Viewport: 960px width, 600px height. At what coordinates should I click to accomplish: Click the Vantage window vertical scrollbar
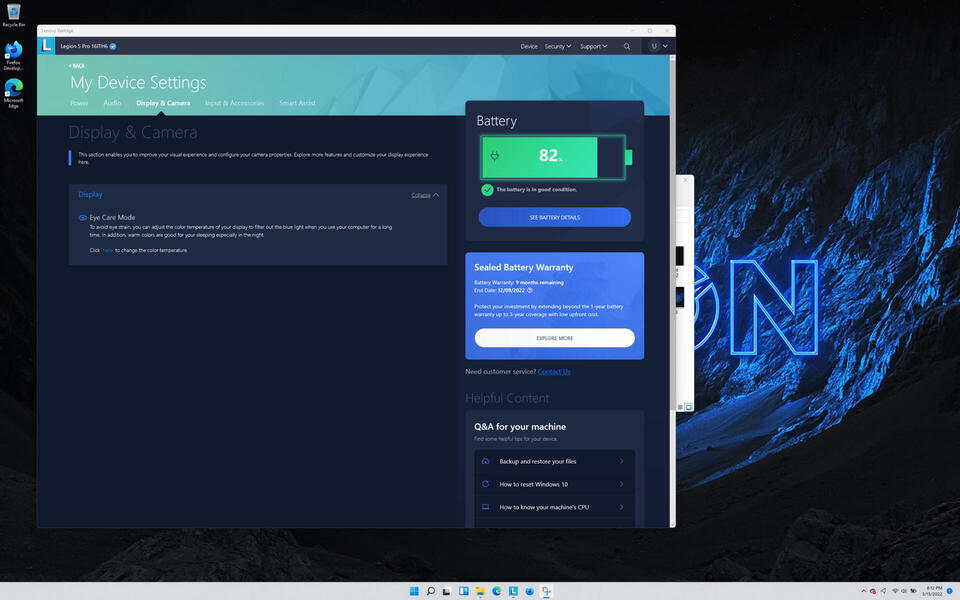click(673, 291)
